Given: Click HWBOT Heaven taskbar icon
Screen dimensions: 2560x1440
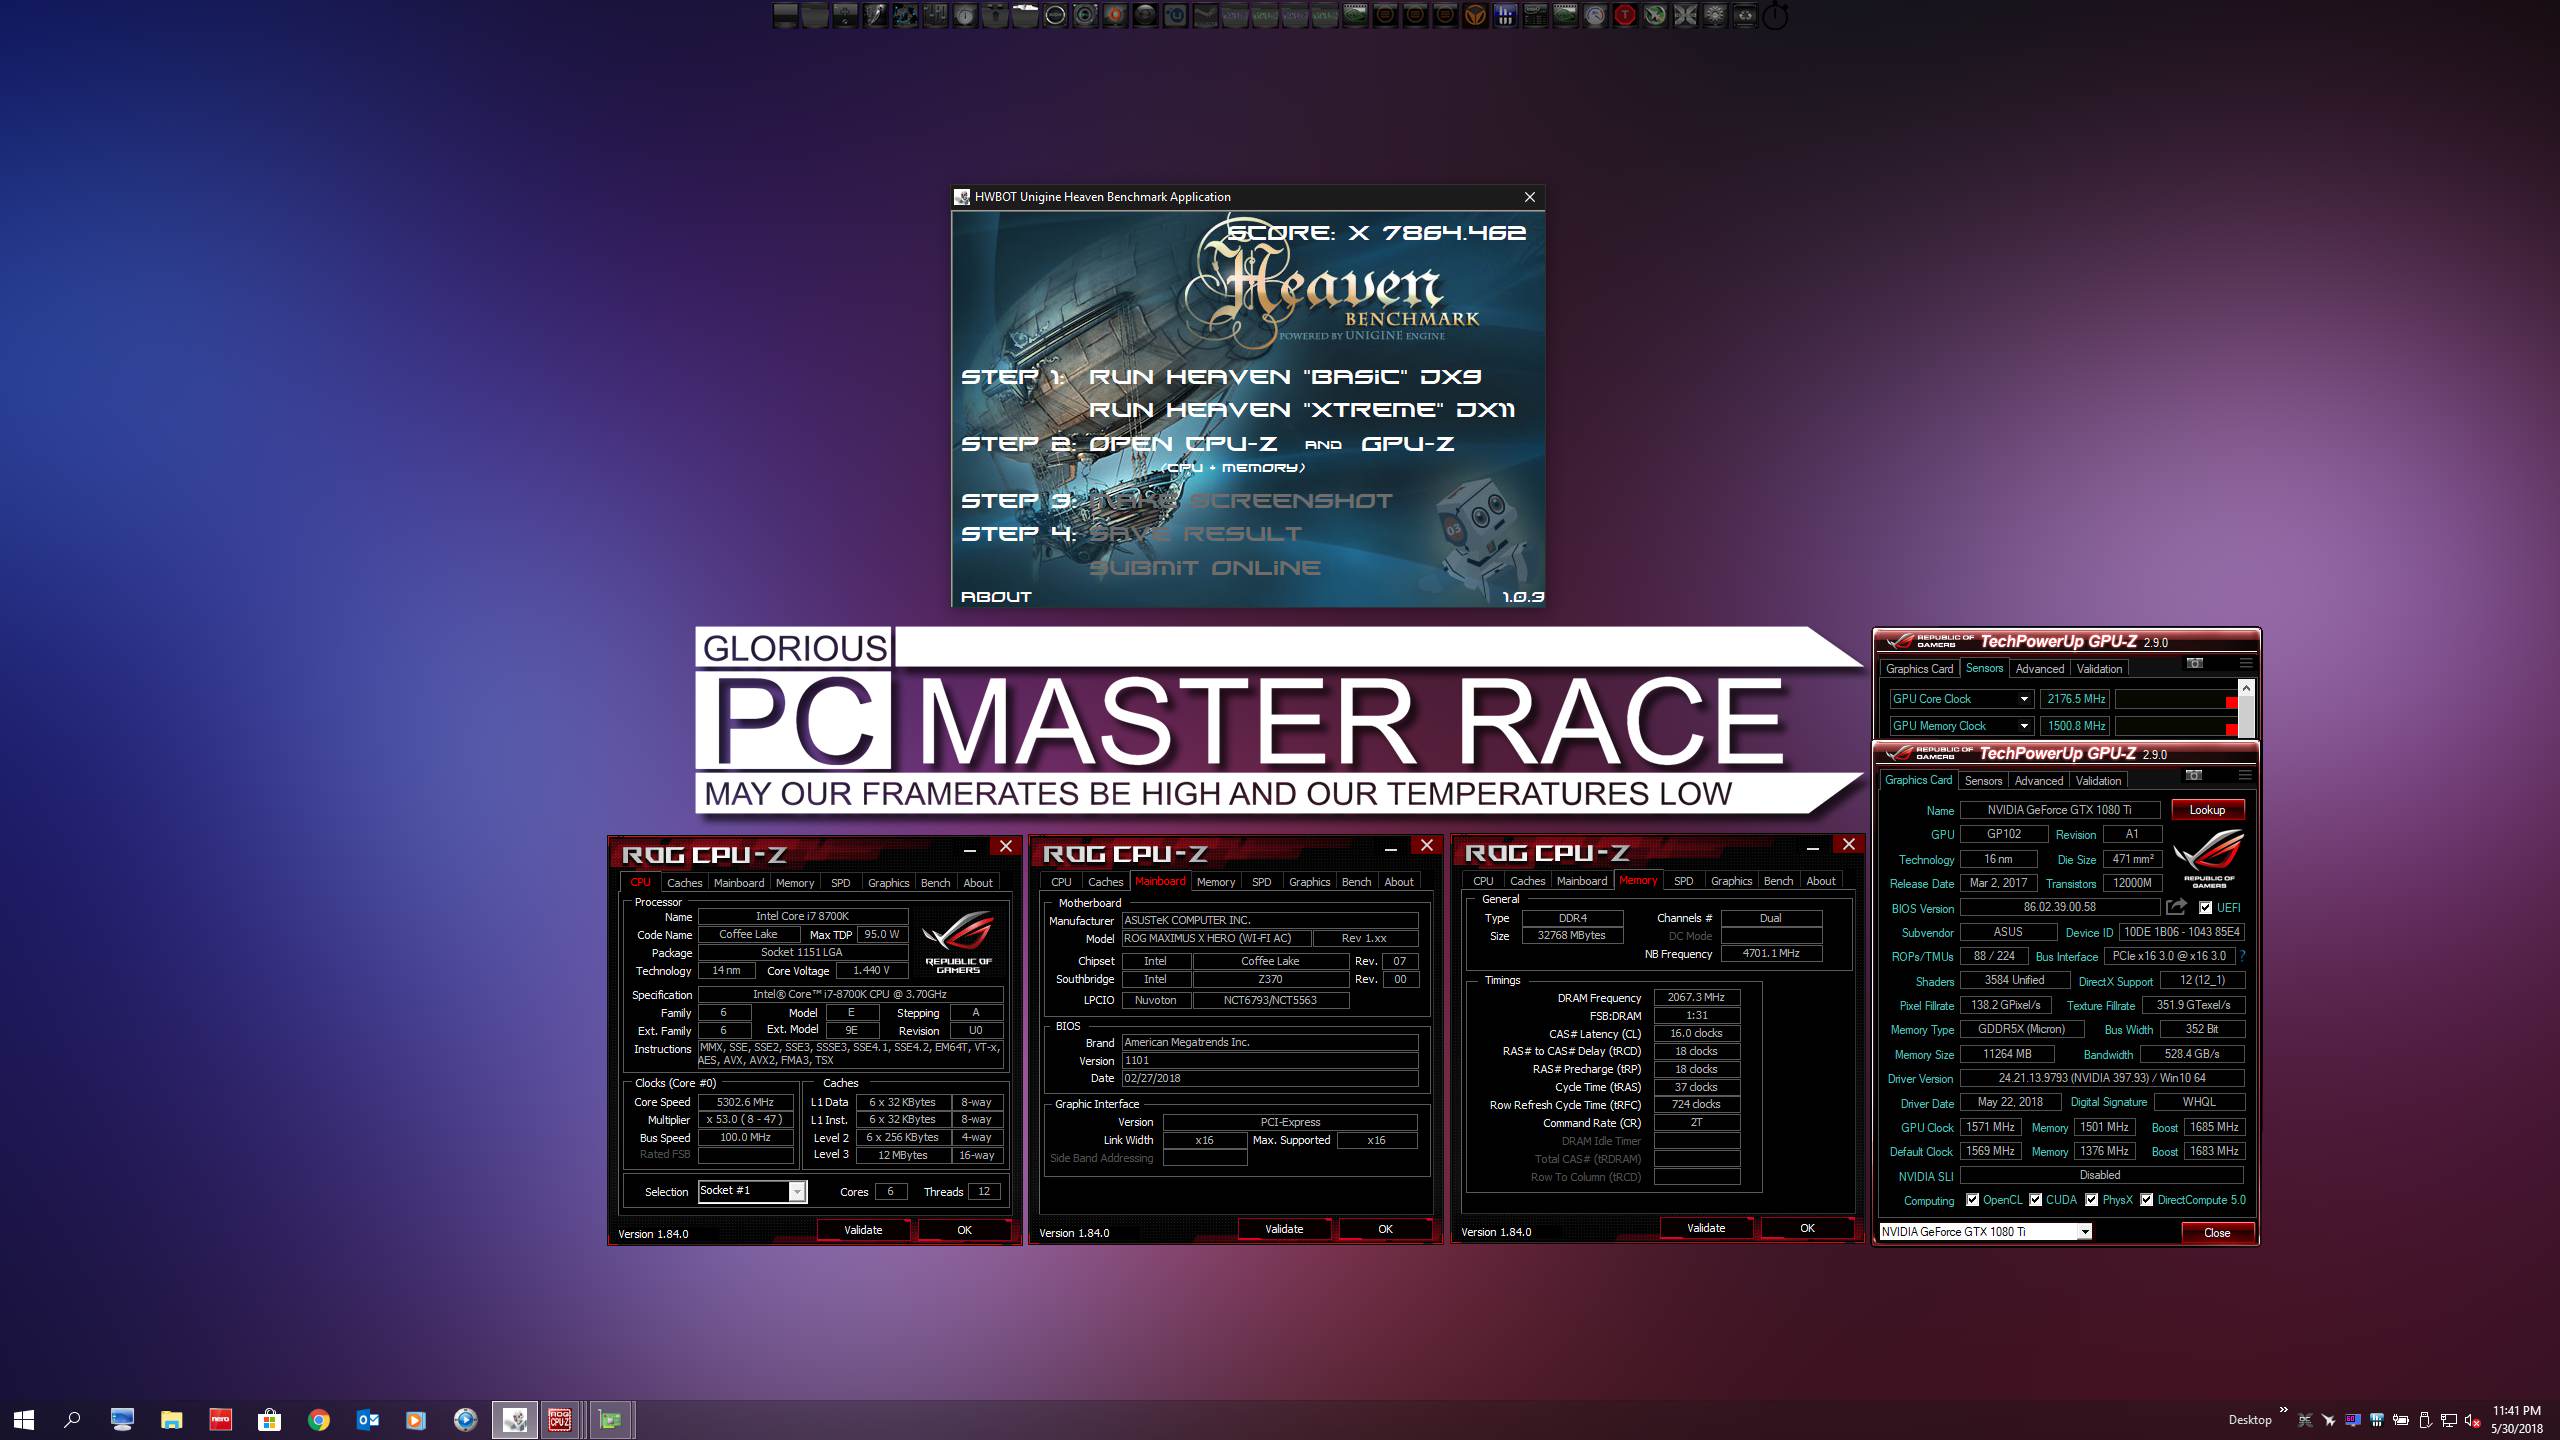Looking at the screenshot, I should 514,1419.
